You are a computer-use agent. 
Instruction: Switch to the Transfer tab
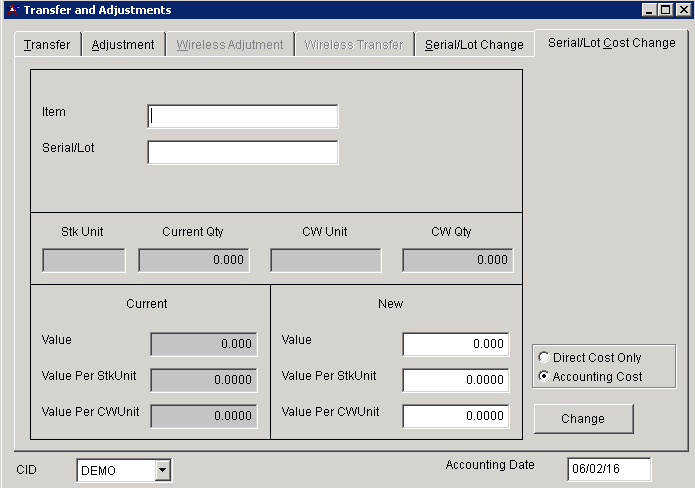[47, 45]
